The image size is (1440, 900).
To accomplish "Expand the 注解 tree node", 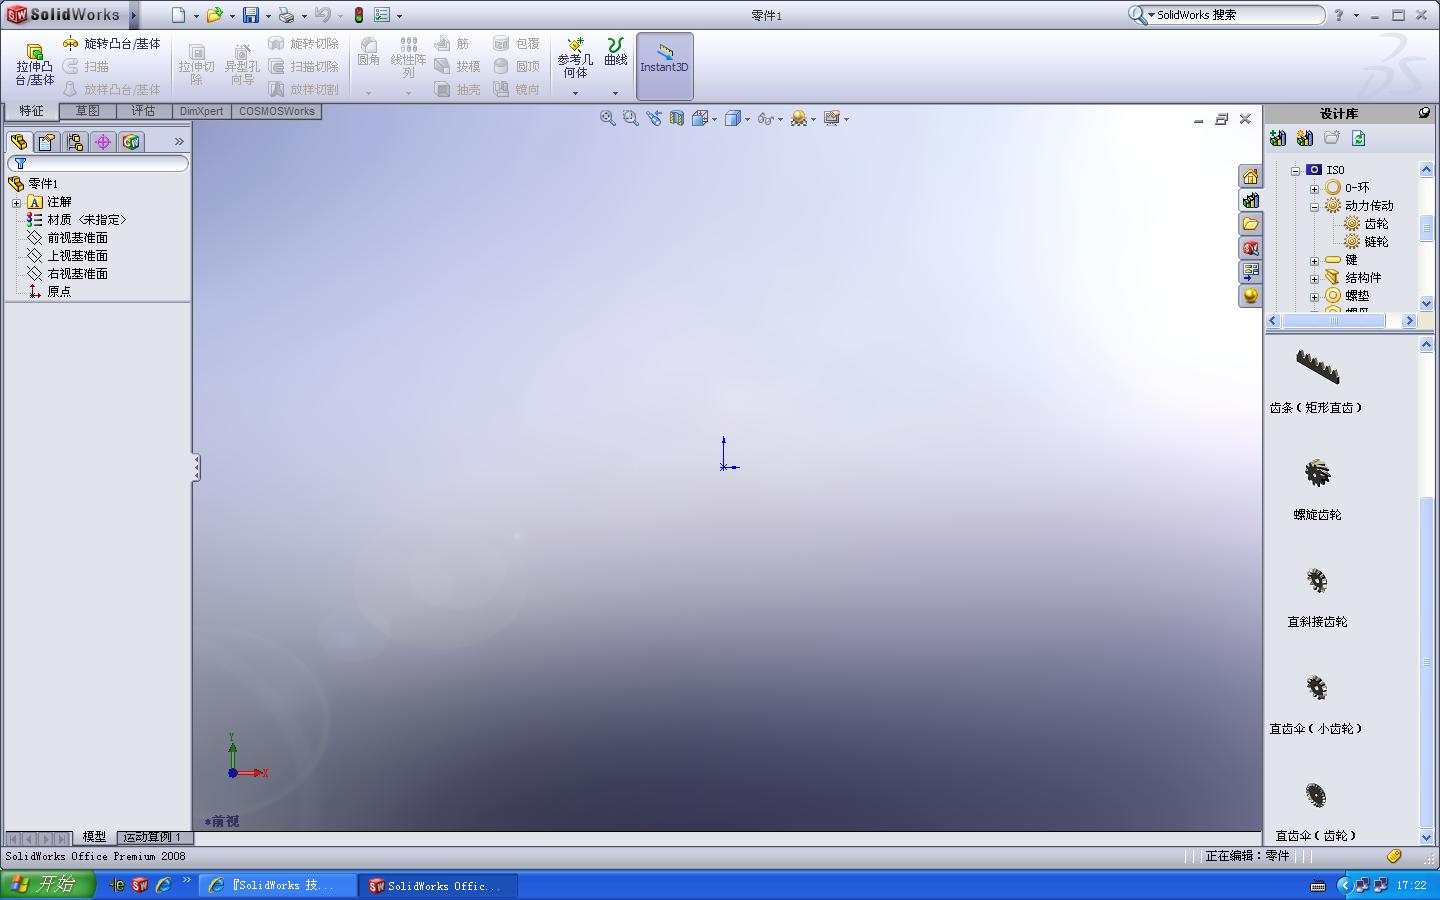I will 16,202.
